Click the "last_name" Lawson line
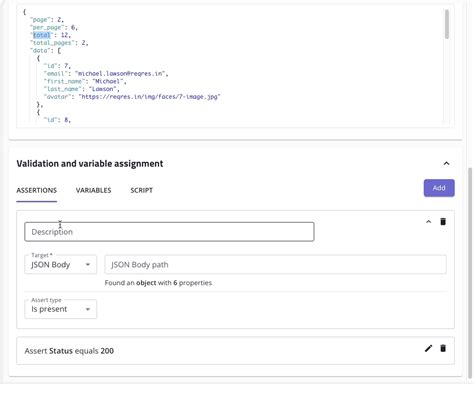Image resolution: width=474 pixels, height=394 pixels. [82, 89]
